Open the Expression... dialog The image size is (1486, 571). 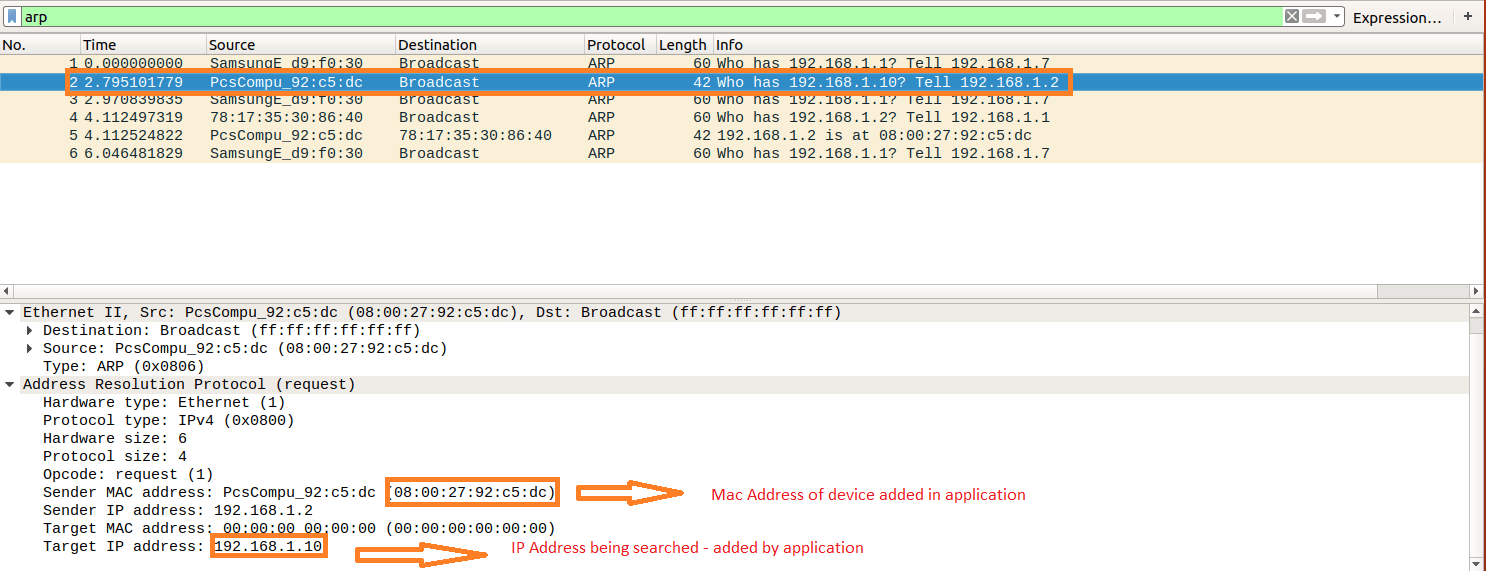[1397, 18]
